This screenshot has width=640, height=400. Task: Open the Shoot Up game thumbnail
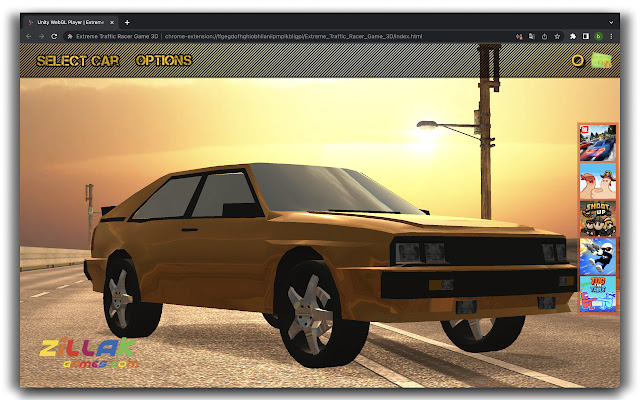tap(598, 219)
